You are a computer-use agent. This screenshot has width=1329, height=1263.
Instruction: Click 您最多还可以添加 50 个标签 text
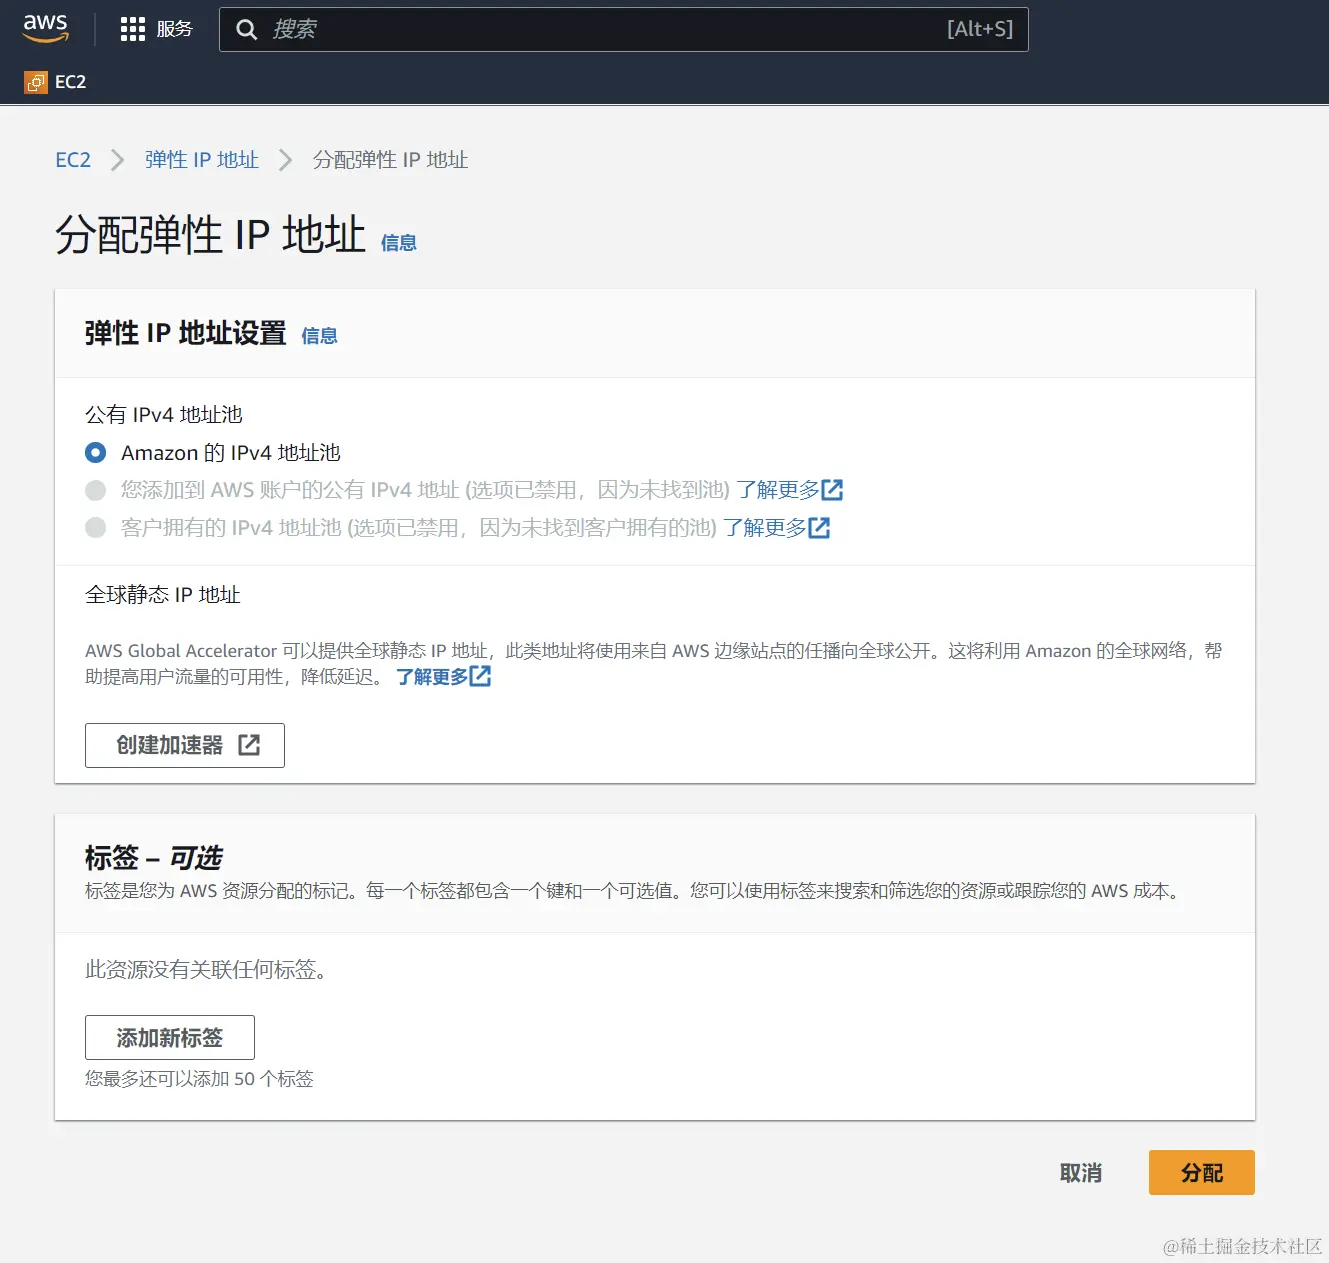199,1079
